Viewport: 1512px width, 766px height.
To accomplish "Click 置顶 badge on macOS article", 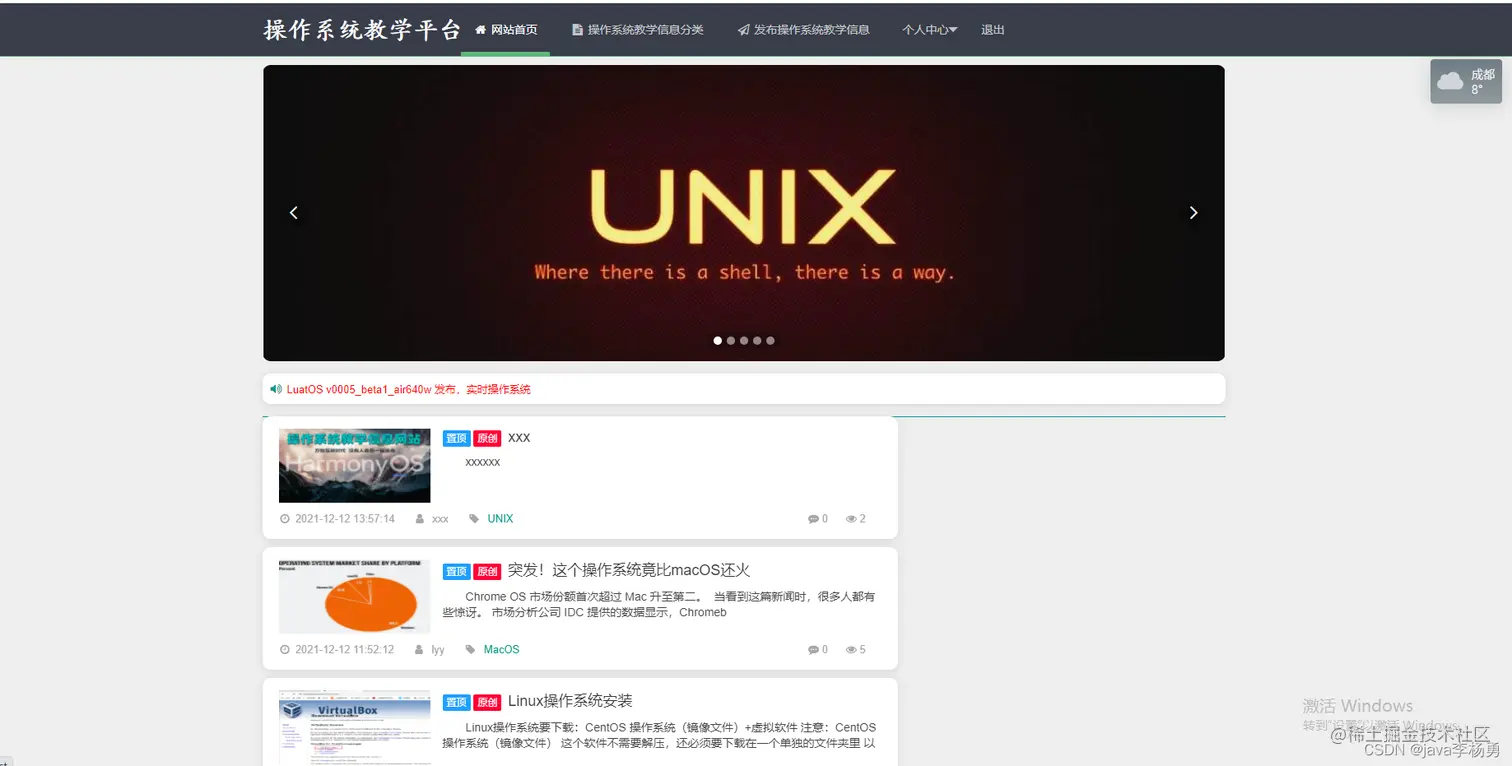I will pyautogui.click(x=456, y=571).
